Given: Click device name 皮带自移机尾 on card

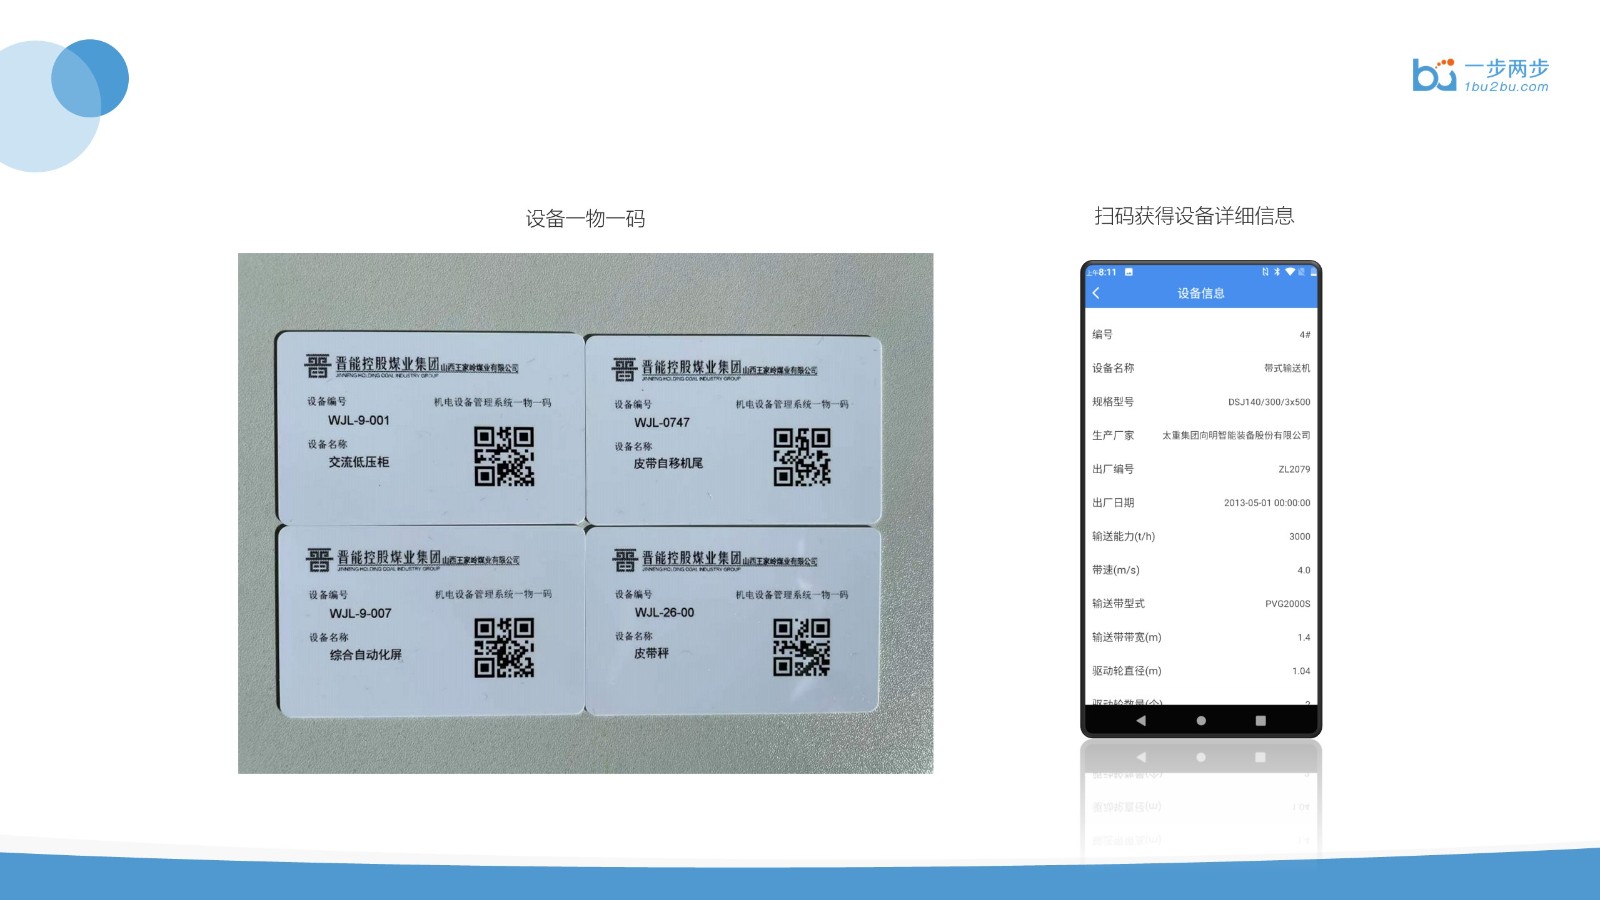Looking at the screenshot, I should (x=668, y=464).
